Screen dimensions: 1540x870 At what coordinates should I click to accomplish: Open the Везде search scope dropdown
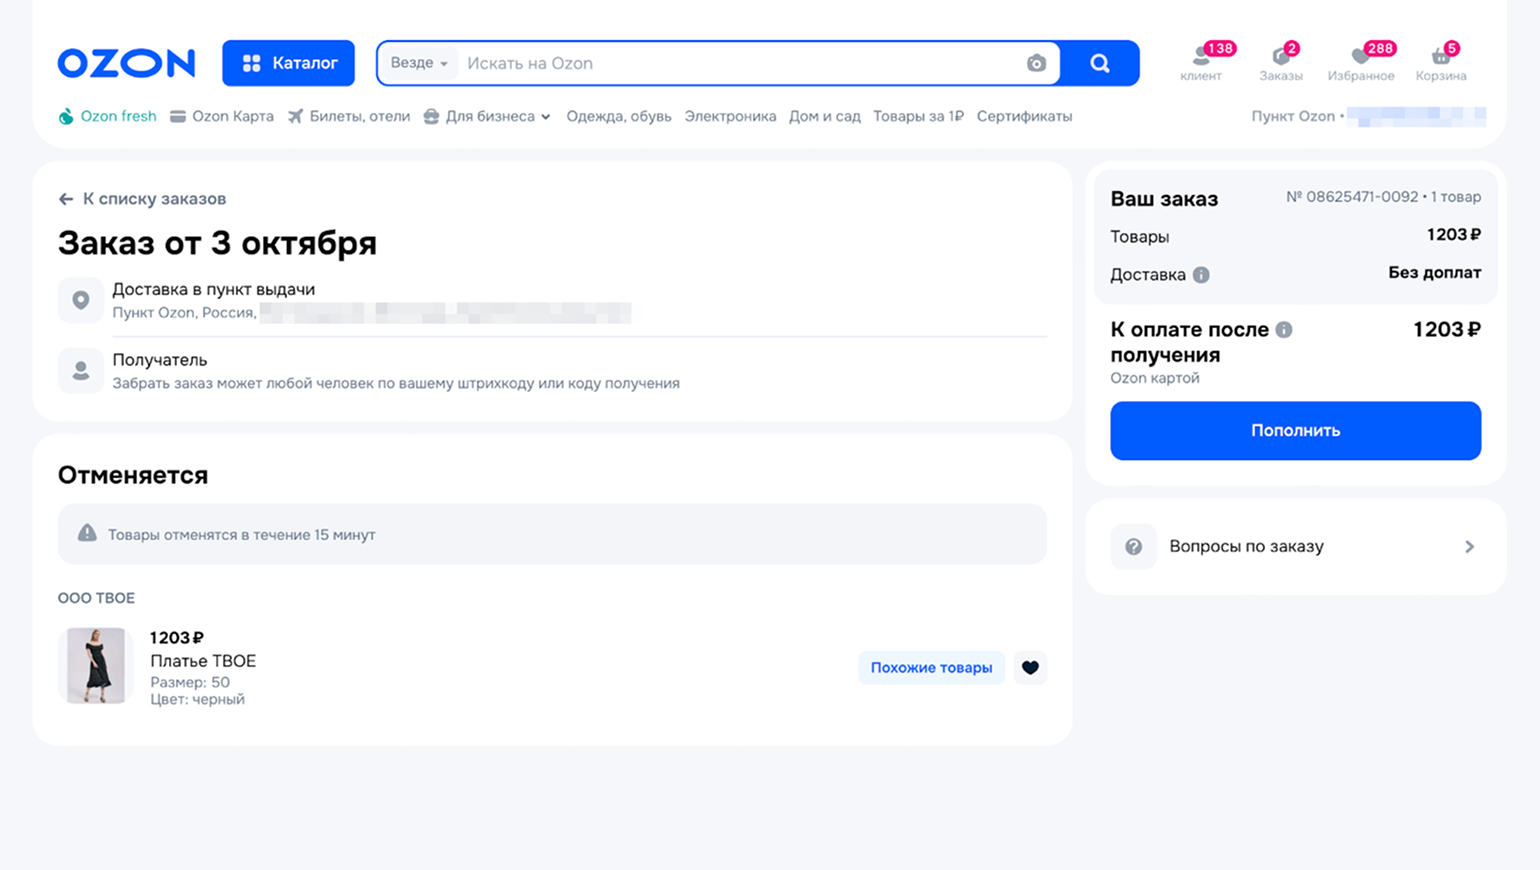pos(419,63)
